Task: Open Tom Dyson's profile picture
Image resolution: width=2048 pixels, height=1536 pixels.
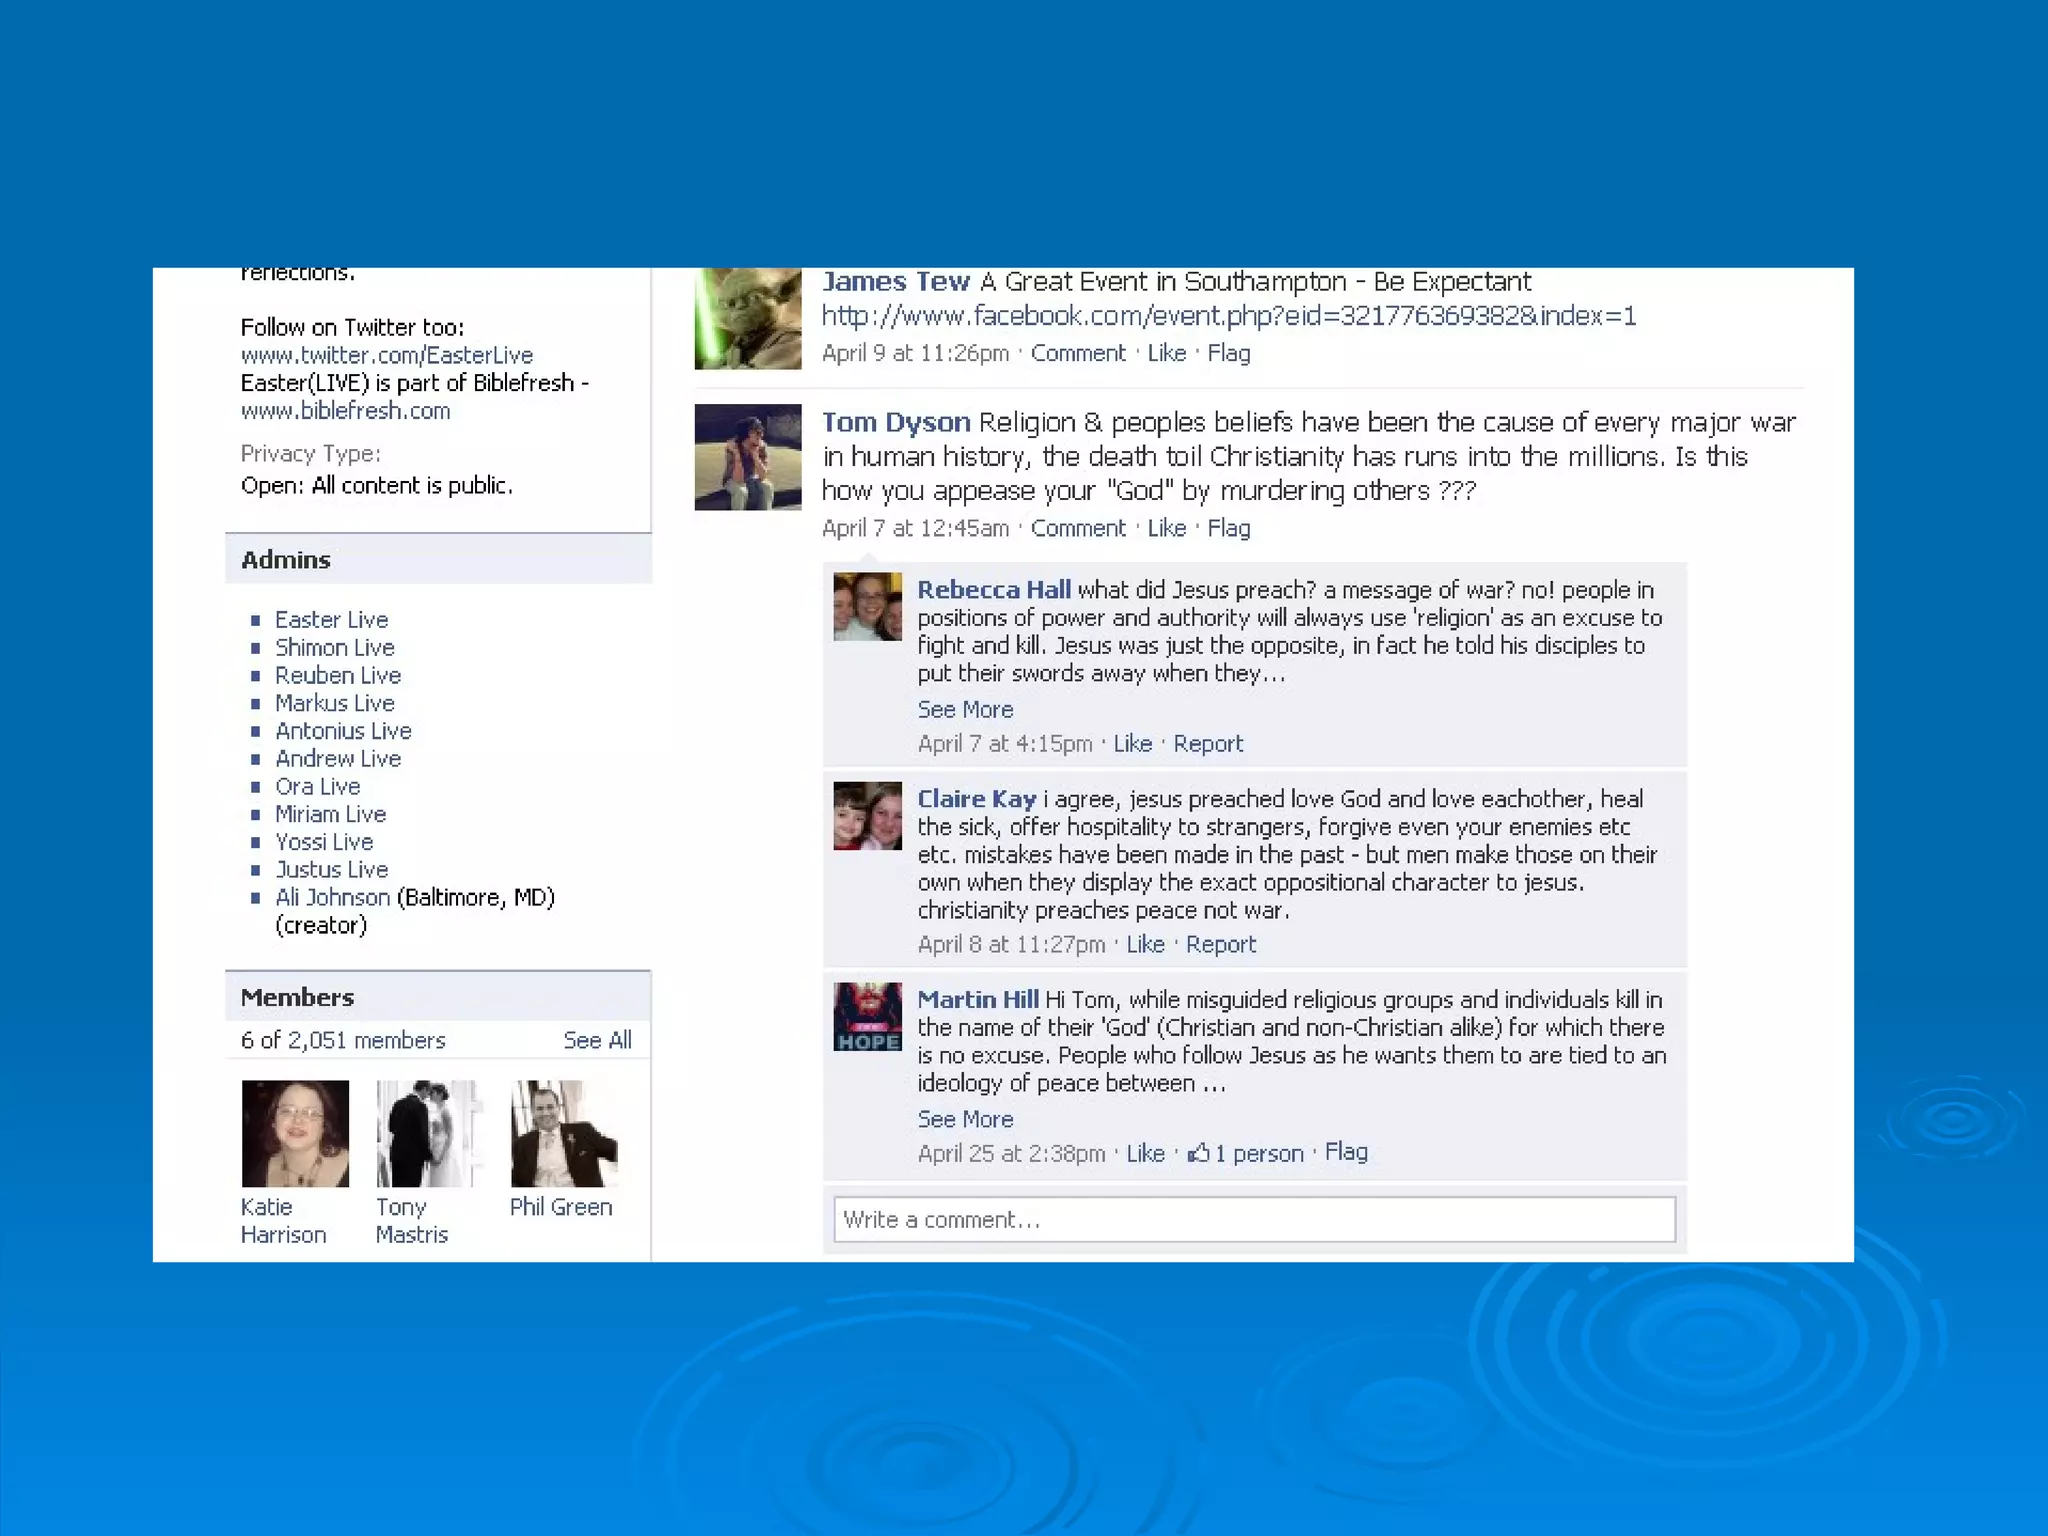Action: click(x=748, y=457)
